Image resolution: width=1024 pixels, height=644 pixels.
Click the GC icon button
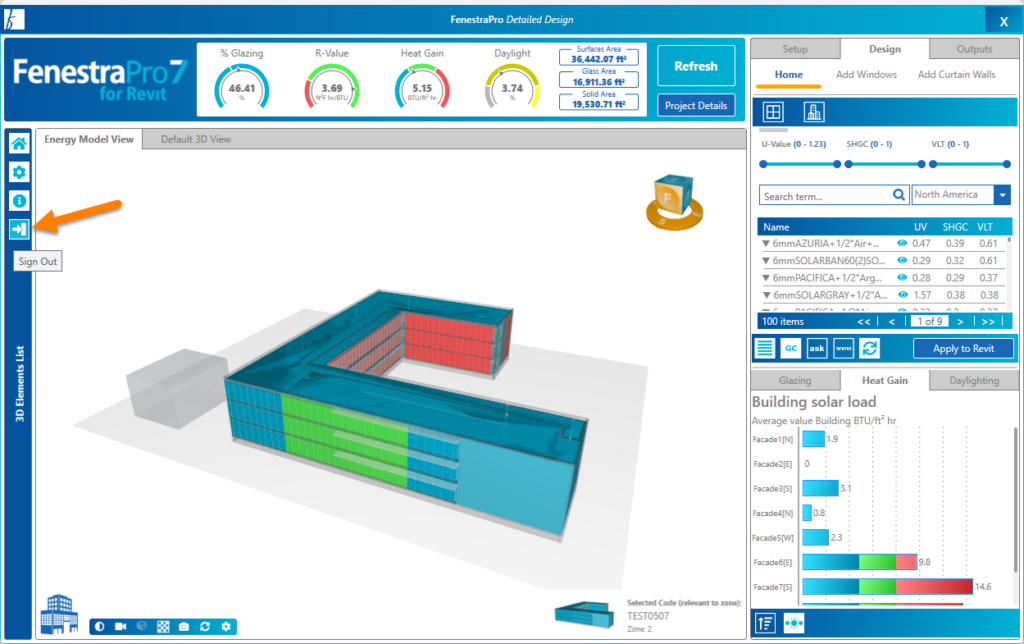[x=791, y=348]
